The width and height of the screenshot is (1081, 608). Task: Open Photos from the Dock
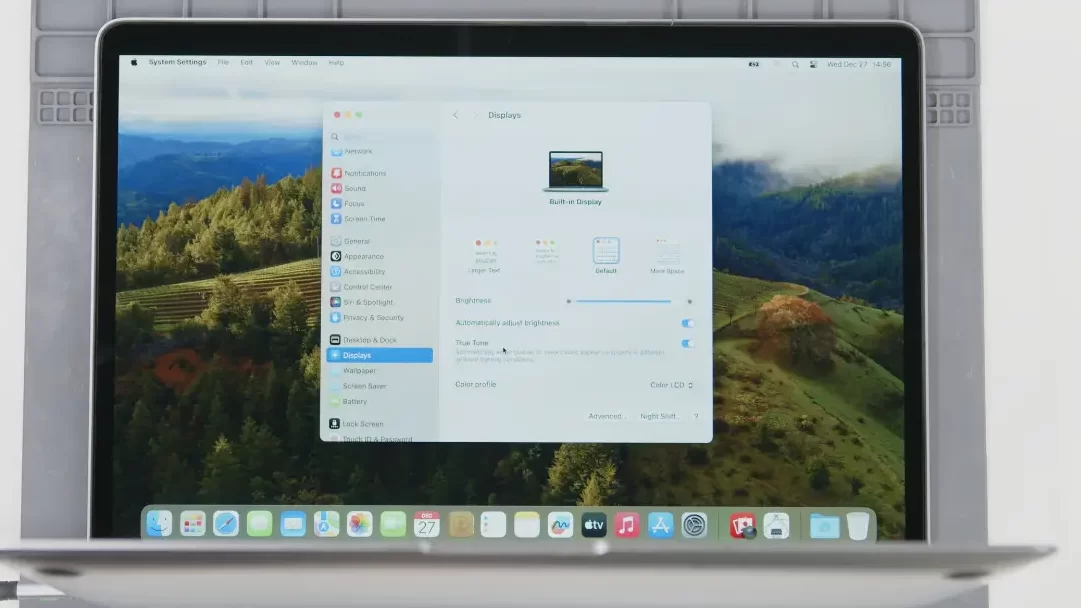(359, 525)
